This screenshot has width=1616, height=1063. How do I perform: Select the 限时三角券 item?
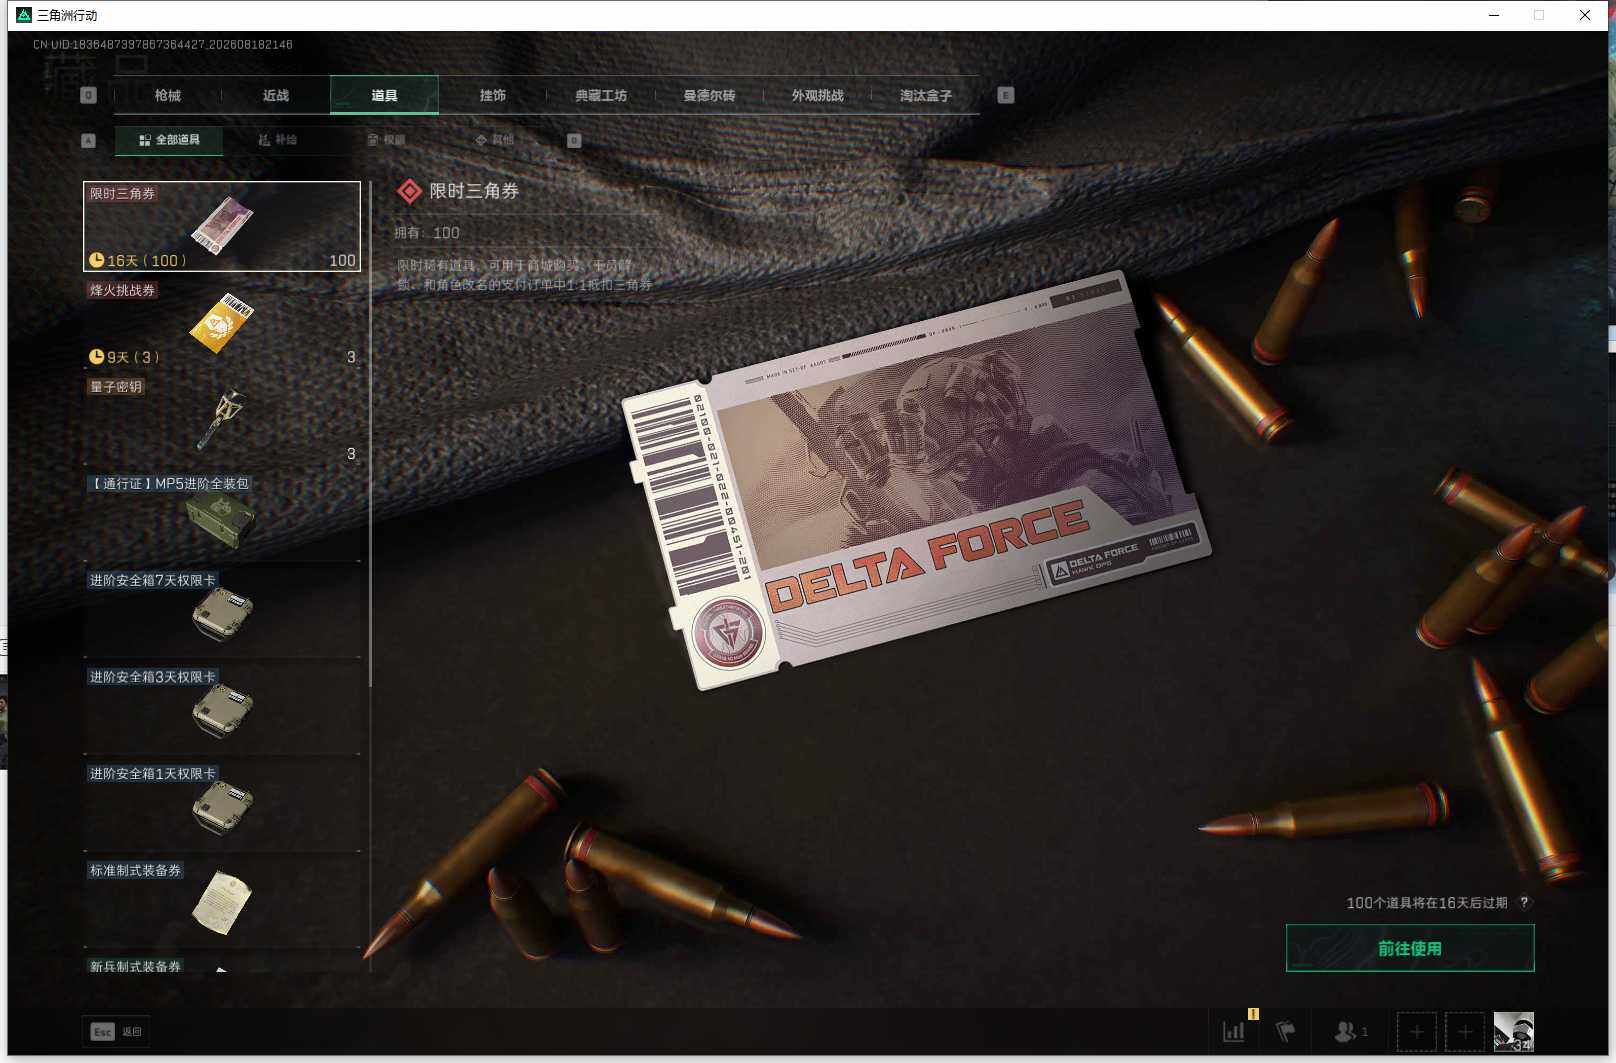click(222, 226)
